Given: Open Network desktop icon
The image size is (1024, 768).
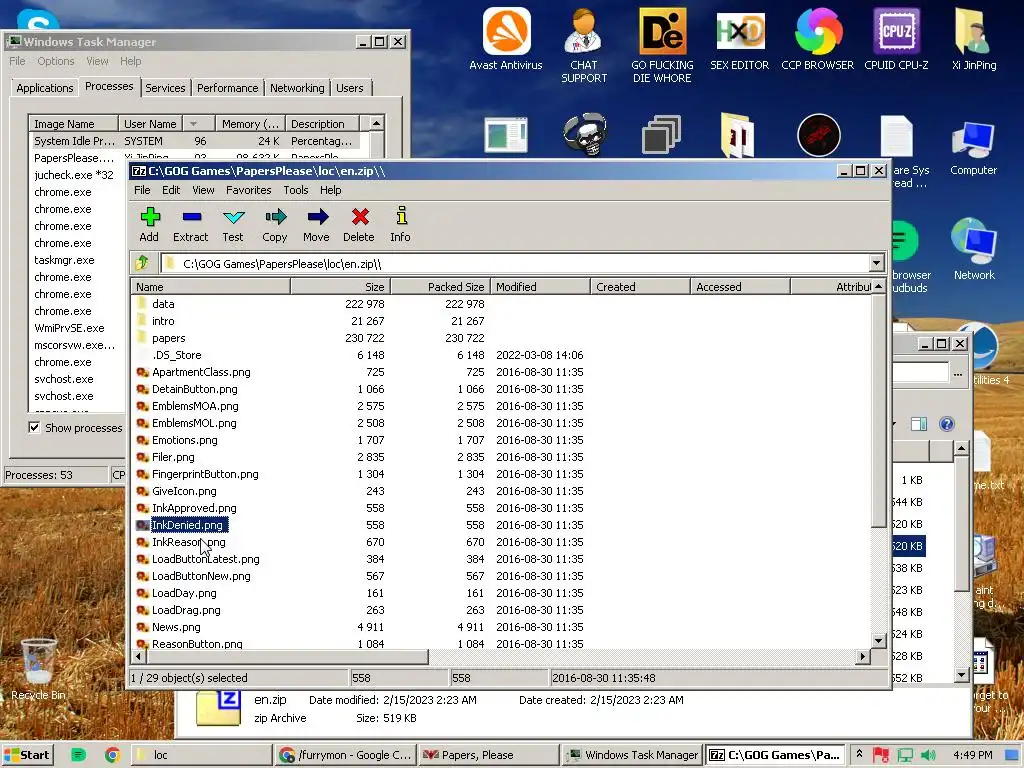Looking at the screenshot, I should [974, 249].
